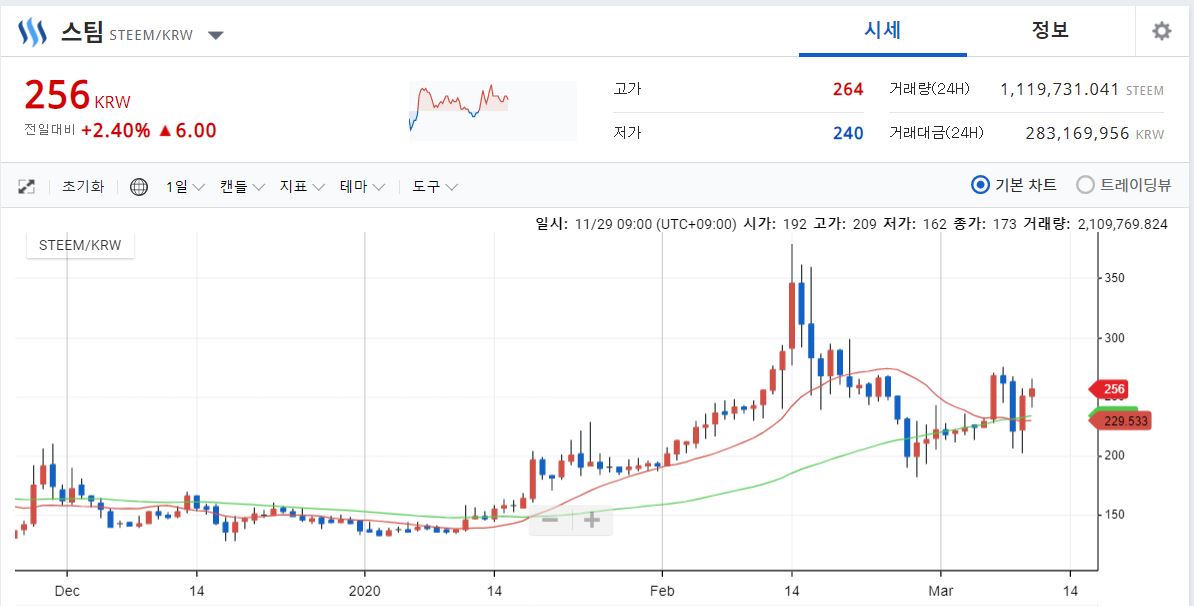Viewport: 1194px width, 606px height.
Task: Click the 거래량 2,109,769.824 readout
Action: (x=1095, y=224)
